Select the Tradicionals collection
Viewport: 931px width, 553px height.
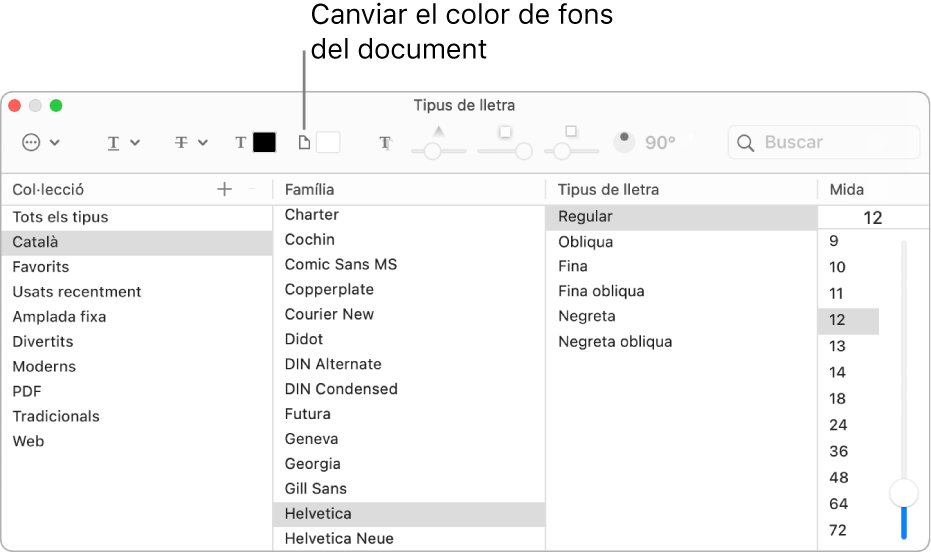click(137, 417)
